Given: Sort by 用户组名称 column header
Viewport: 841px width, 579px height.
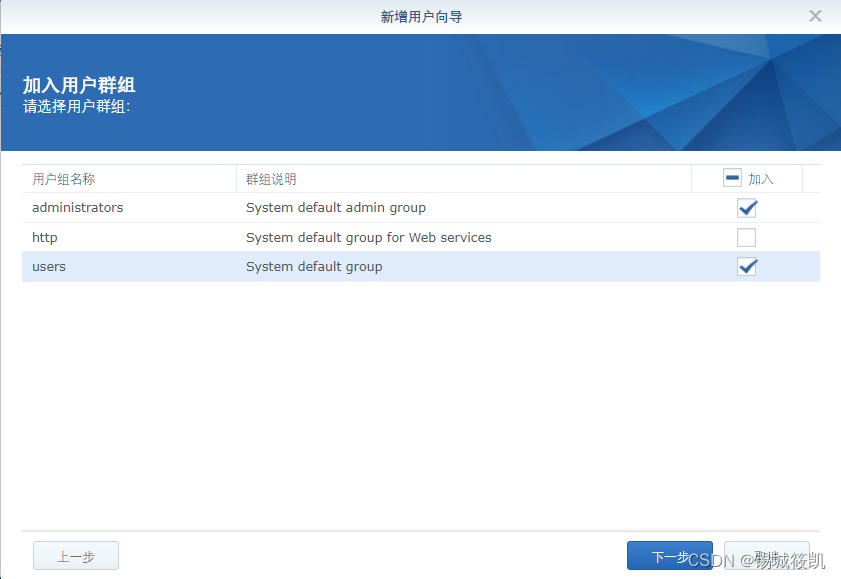Looking at the screenshot, I should (x=129, y=179).
